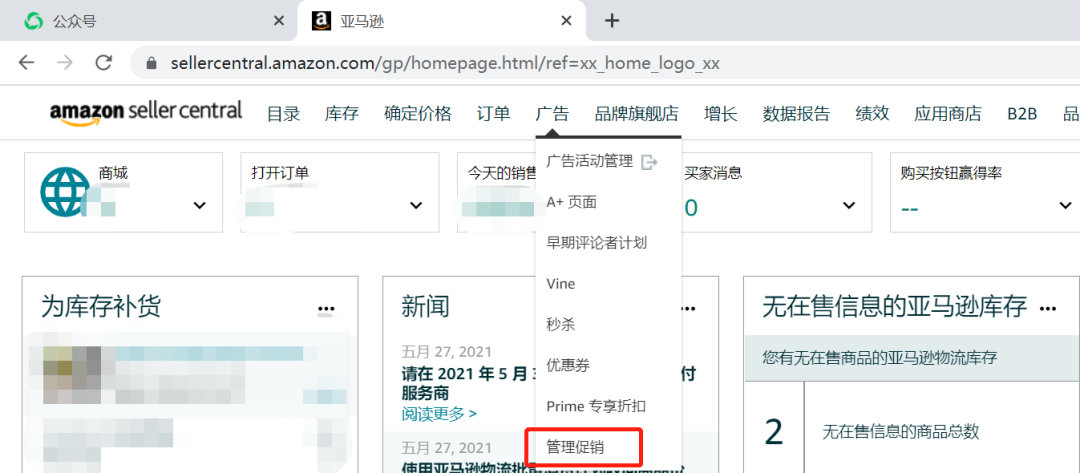Select the 亚马逊 browser tab
The image size is (1080, 473).
pyautogui.click(x=441, y=21)
